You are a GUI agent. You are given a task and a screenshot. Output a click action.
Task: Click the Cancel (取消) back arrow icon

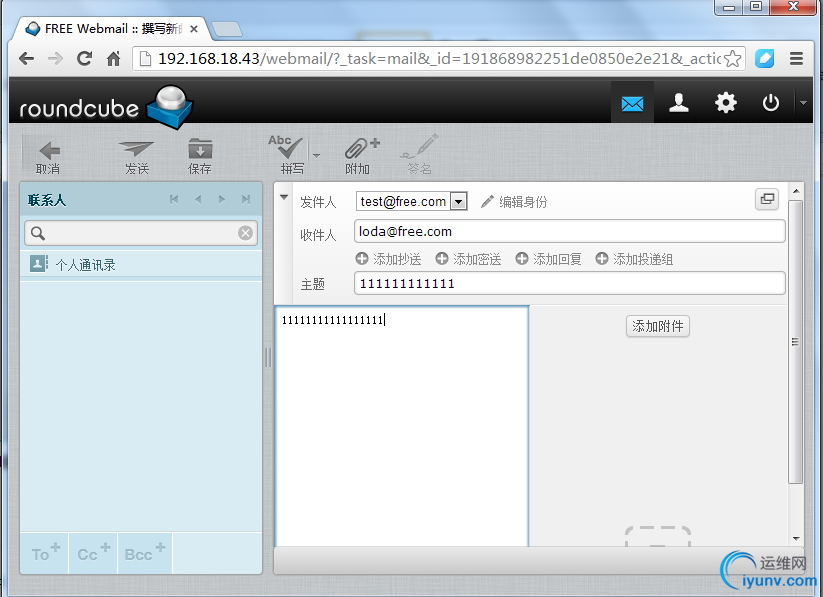coord(49,151)
